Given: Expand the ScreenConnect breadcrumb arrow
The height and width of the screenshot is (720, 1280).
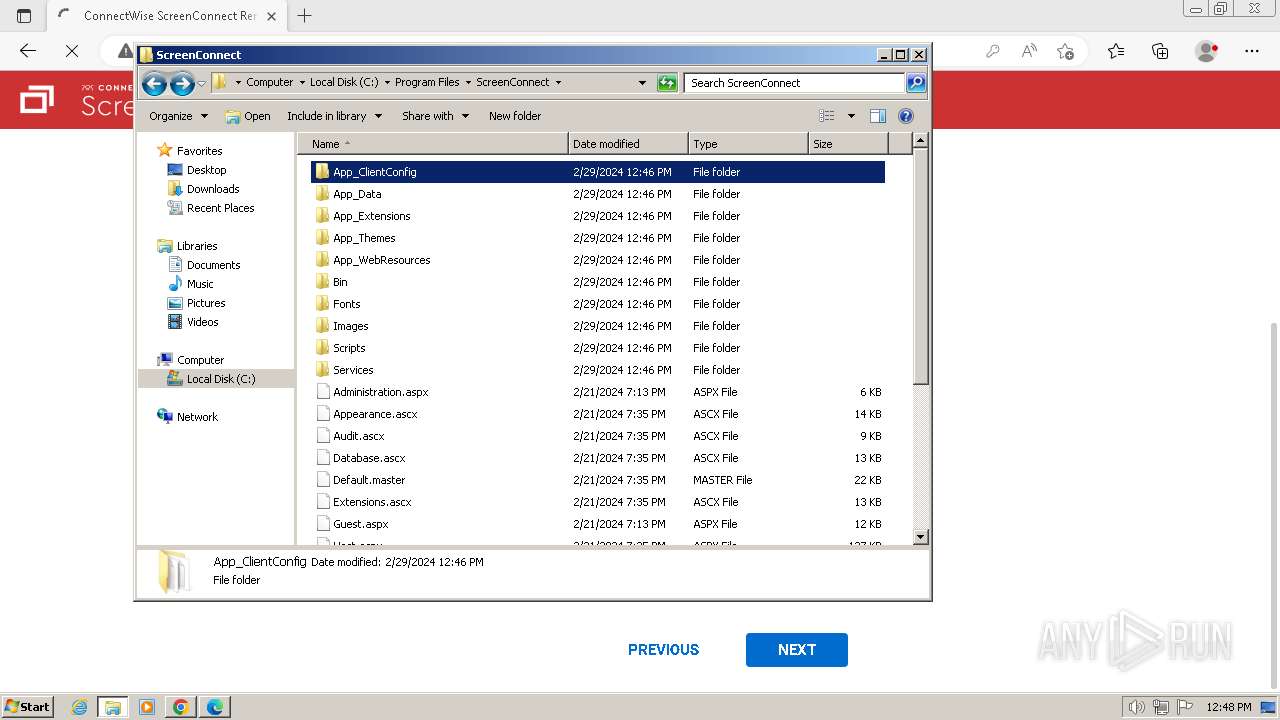Looking at the screenshot, I should tap(558, 83).
